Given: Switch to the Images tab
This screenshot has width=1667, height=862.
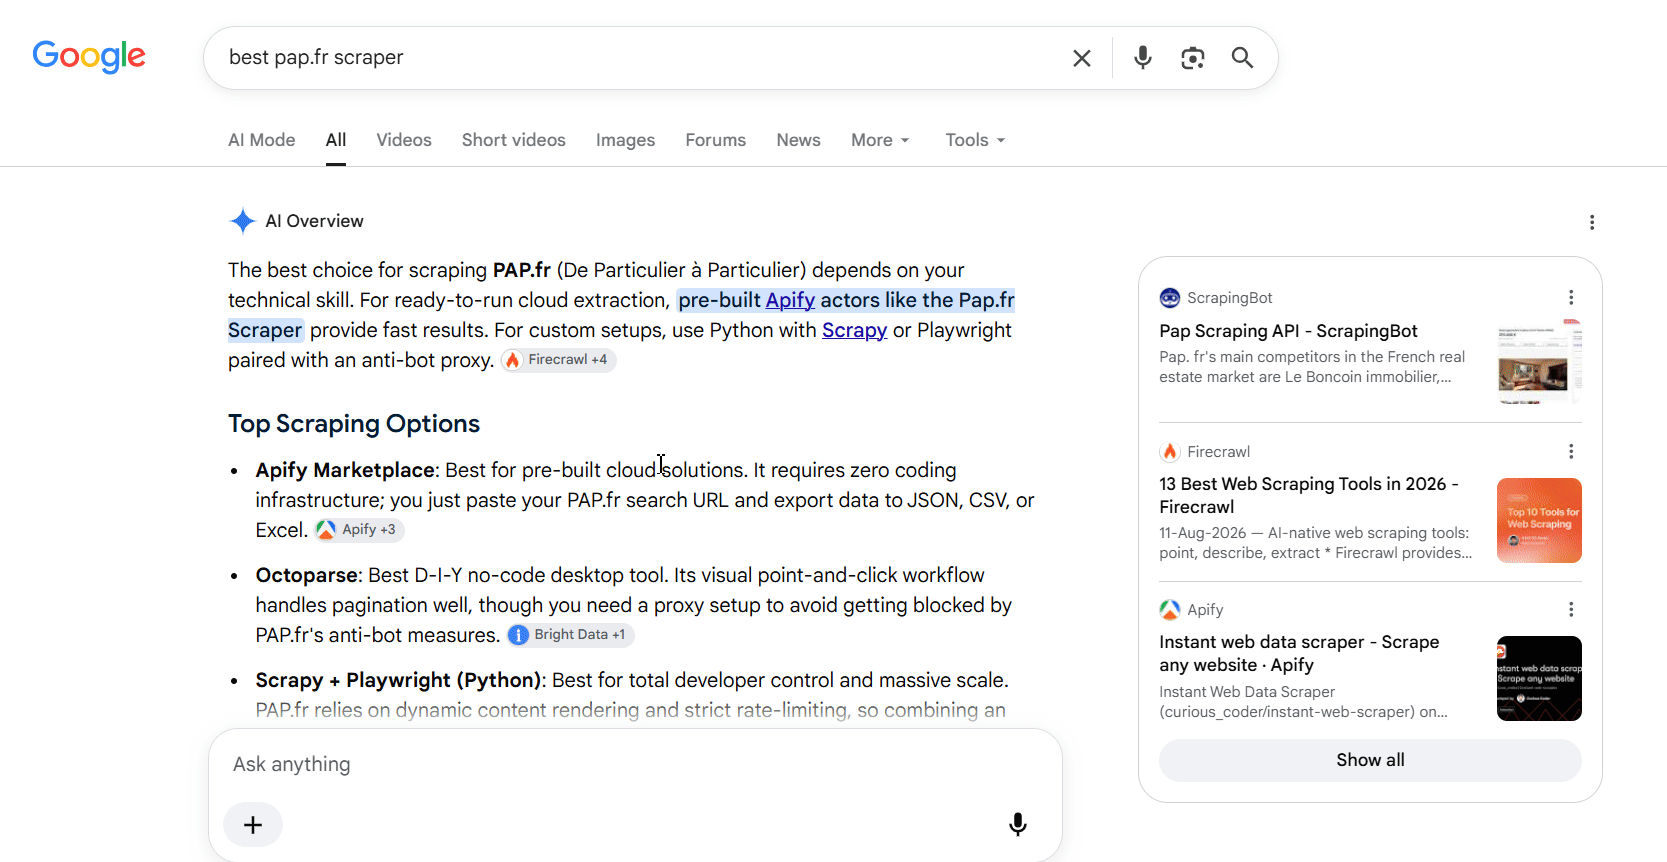Looking at the screenshot, I should coord(626,140).
